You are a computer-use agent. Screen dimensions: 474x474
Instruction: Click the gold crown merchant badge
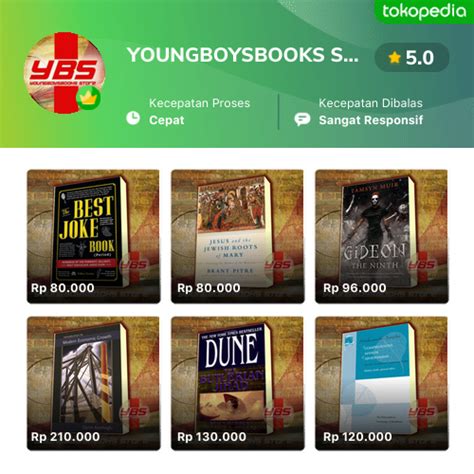[x=88, y=99]
